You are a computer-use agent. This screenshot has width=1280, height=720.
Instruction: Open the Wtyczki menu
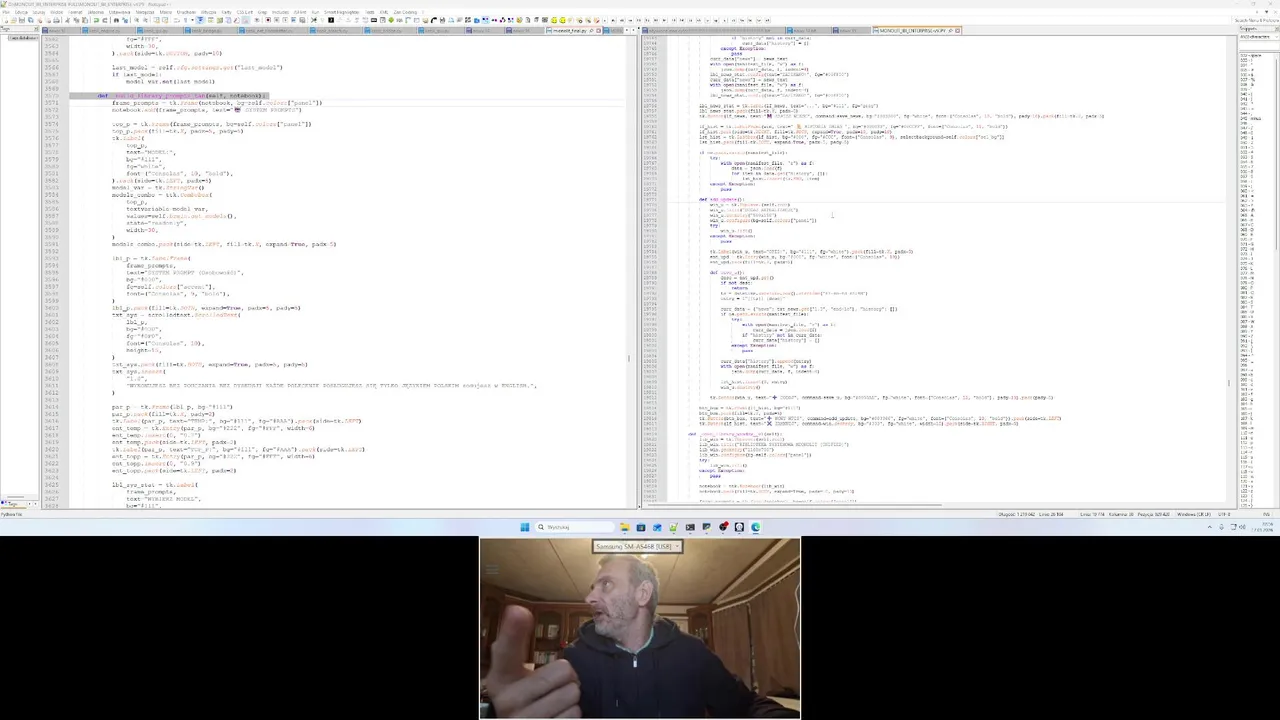point(209,12)
